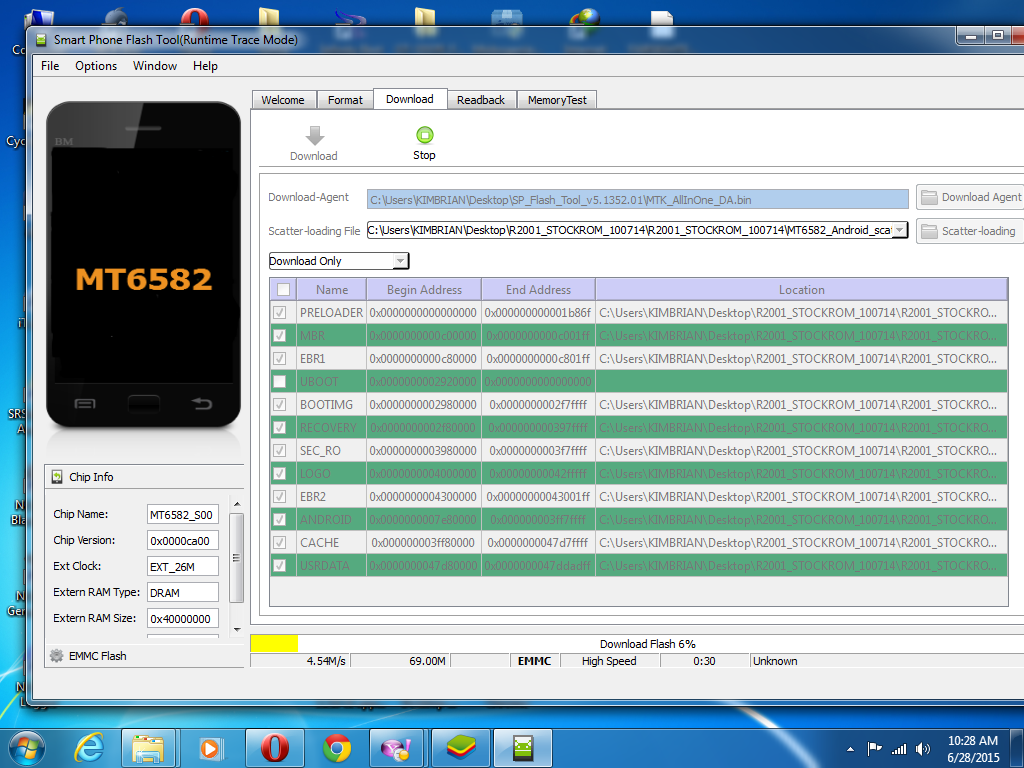Screen dimensions: 1024x768
Task: Expand the Scatter-loading File path dropdown
Action: (x=899, y=230)
